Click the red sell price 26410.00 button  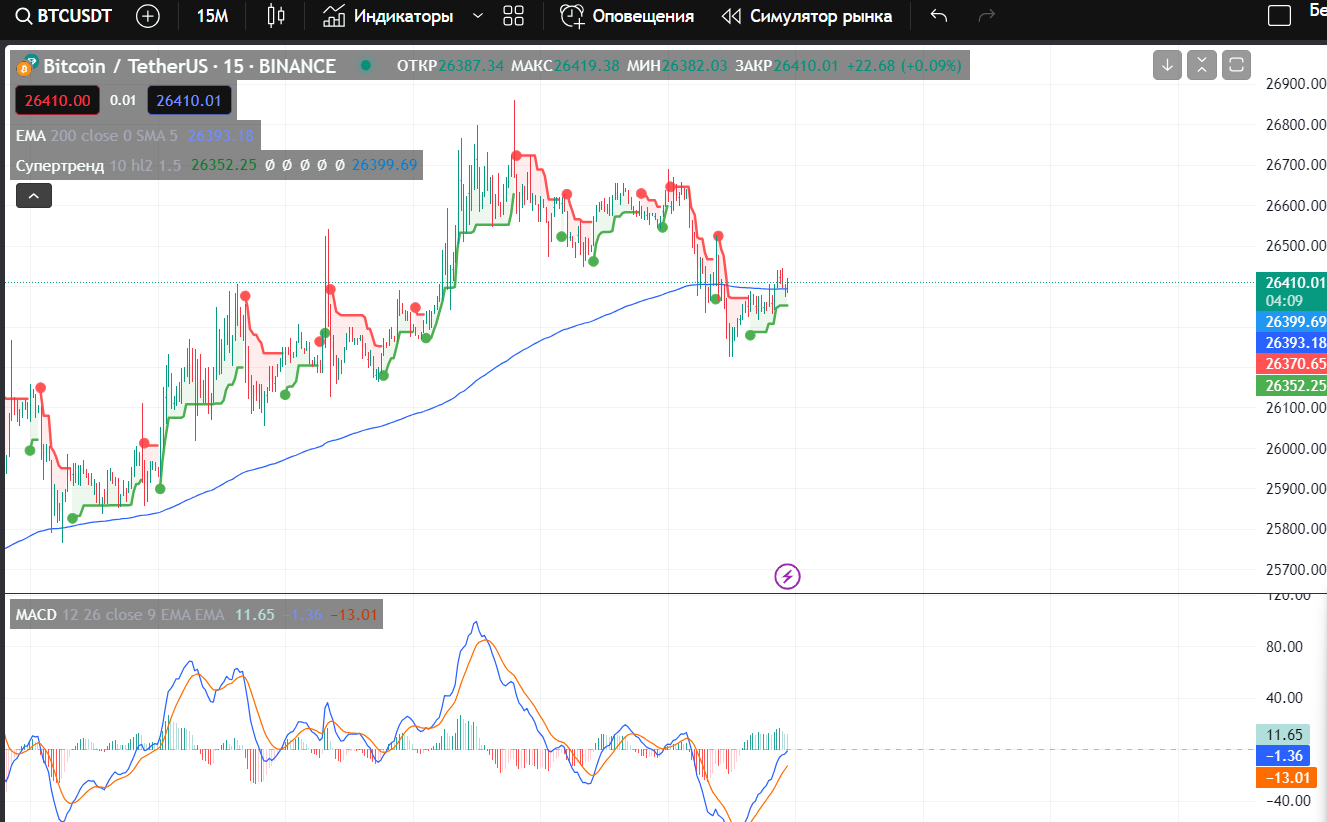(58, 100)
